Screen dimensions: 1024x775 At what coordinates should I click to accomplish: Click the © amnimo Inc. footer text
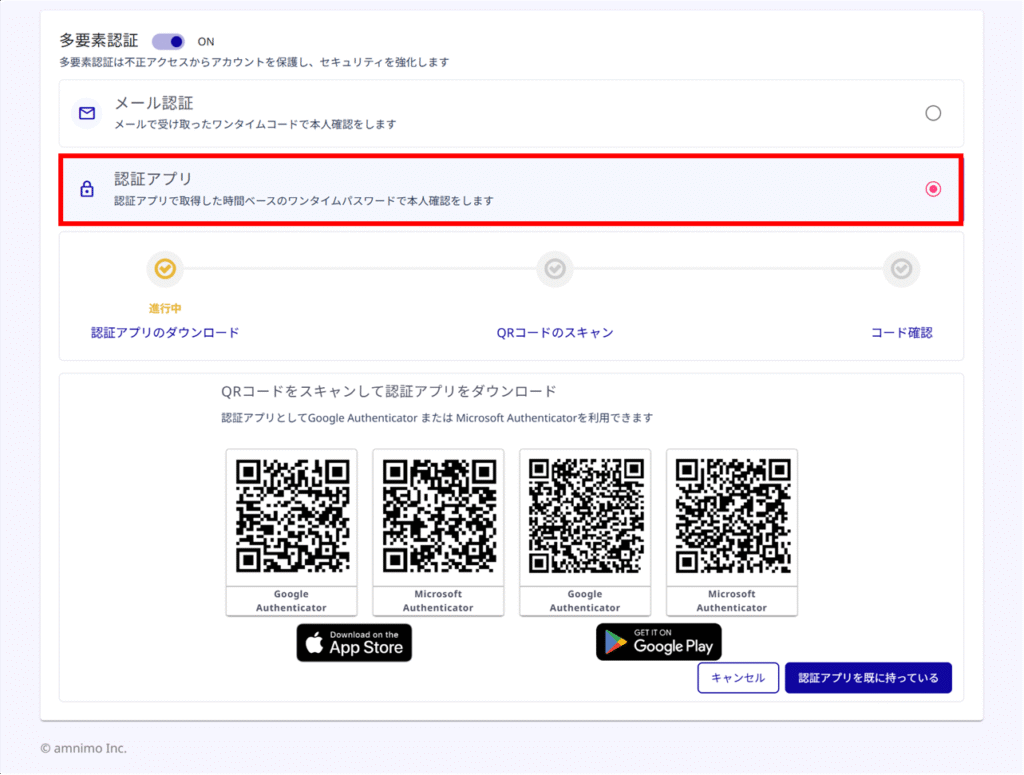point(84,748)
